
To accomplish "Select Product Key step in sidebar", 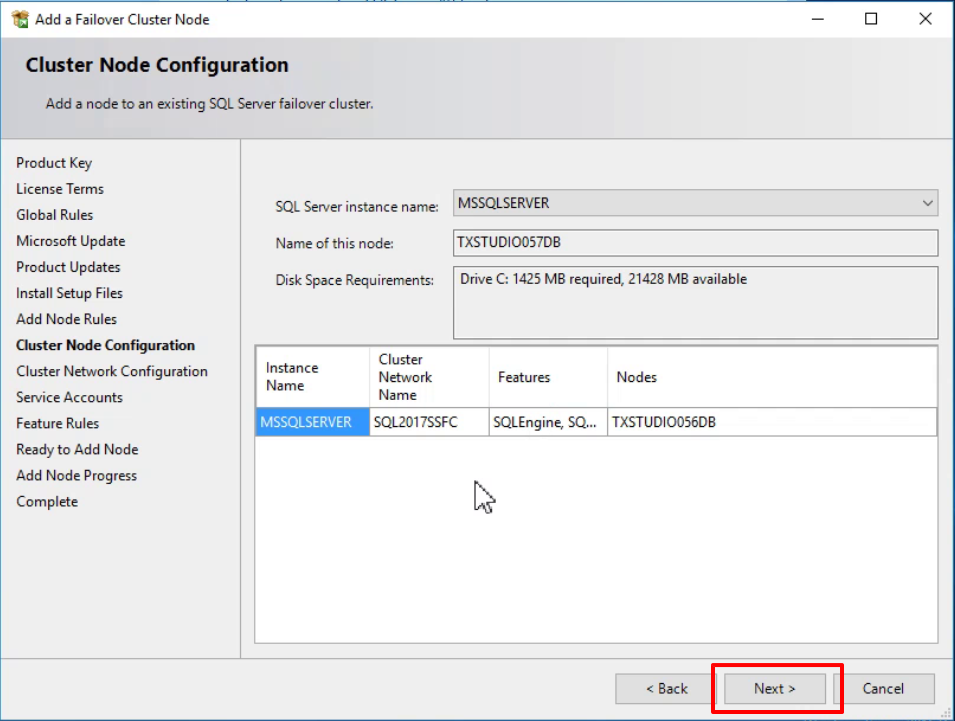I will point(54,163).
